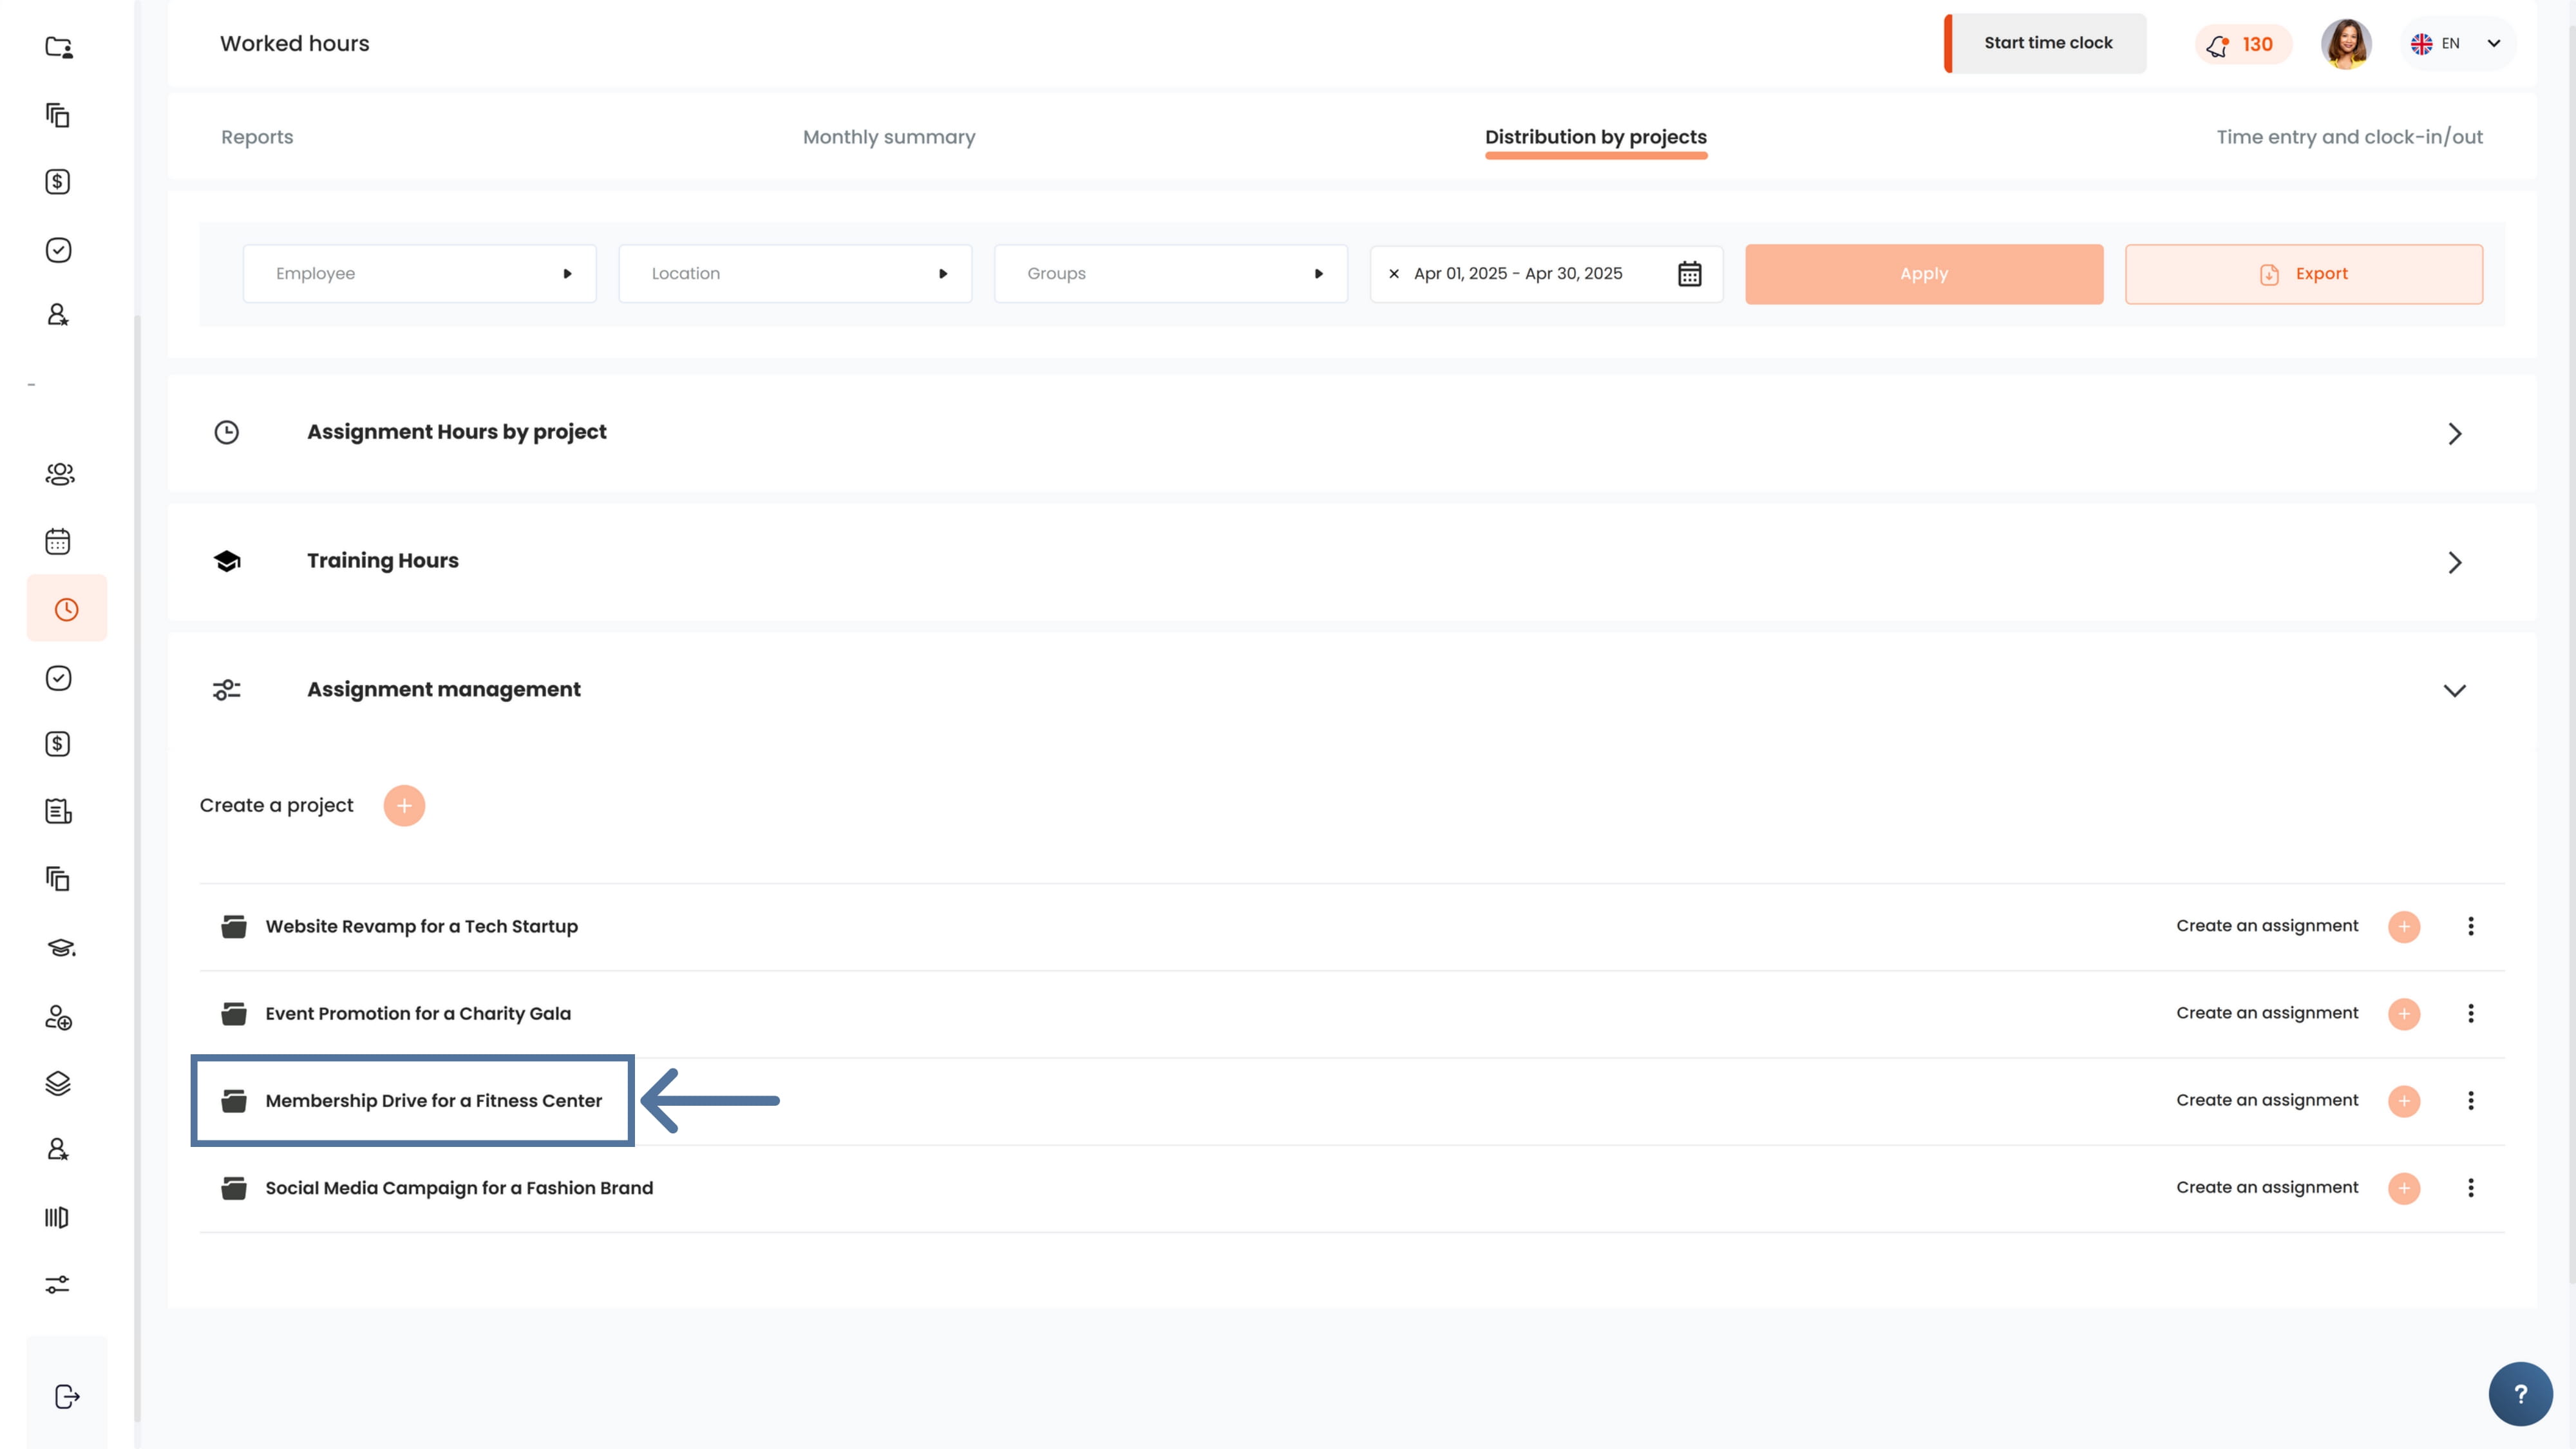Image resolution: width=2576 pixels, height=1449 pixels.
Task: Click the lower dollar-sign sidebar icon
Action: [58, 744]
